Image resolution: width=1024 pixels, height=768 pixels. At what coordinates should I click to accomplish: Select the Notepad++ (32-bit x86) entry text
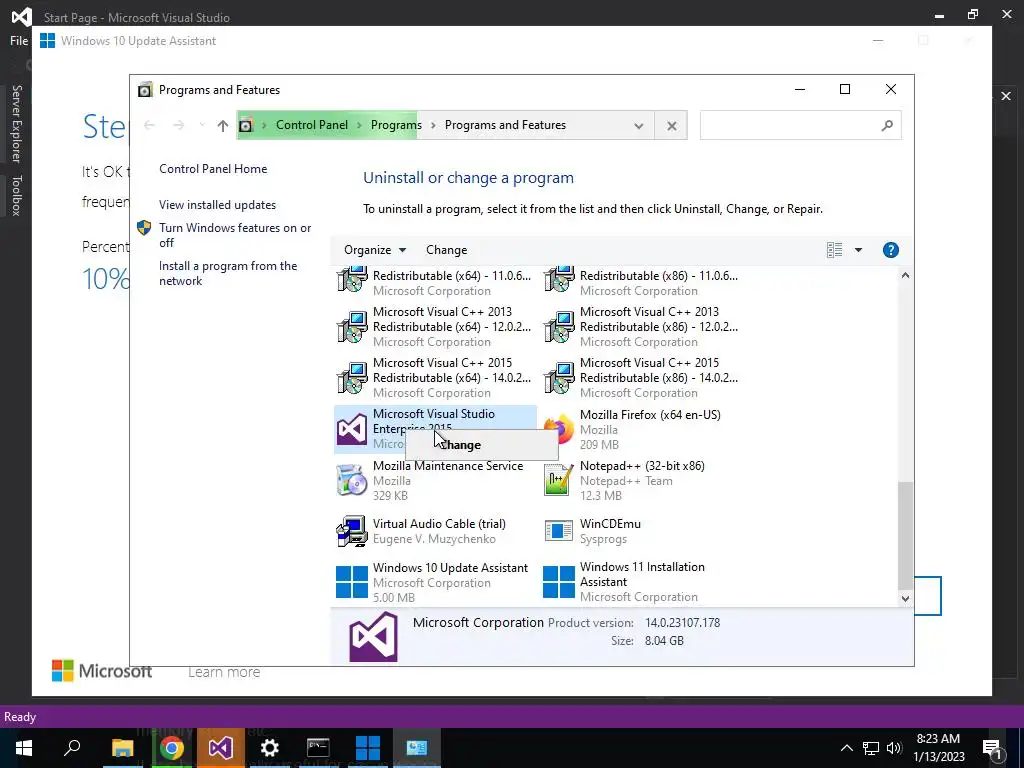click(643, 466)
